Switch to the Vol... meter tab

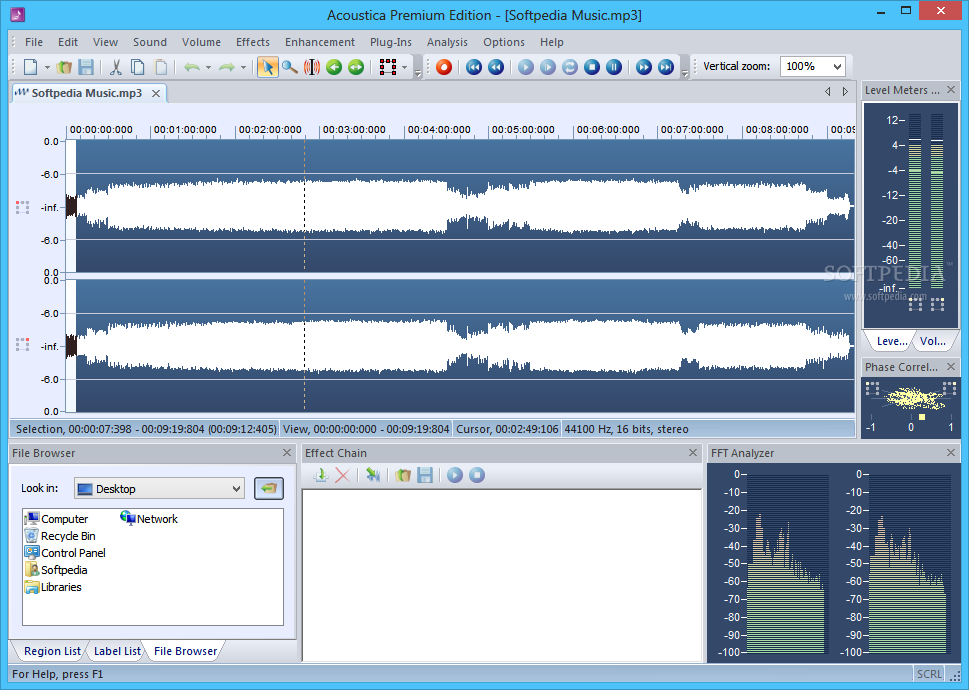point(933,341)
